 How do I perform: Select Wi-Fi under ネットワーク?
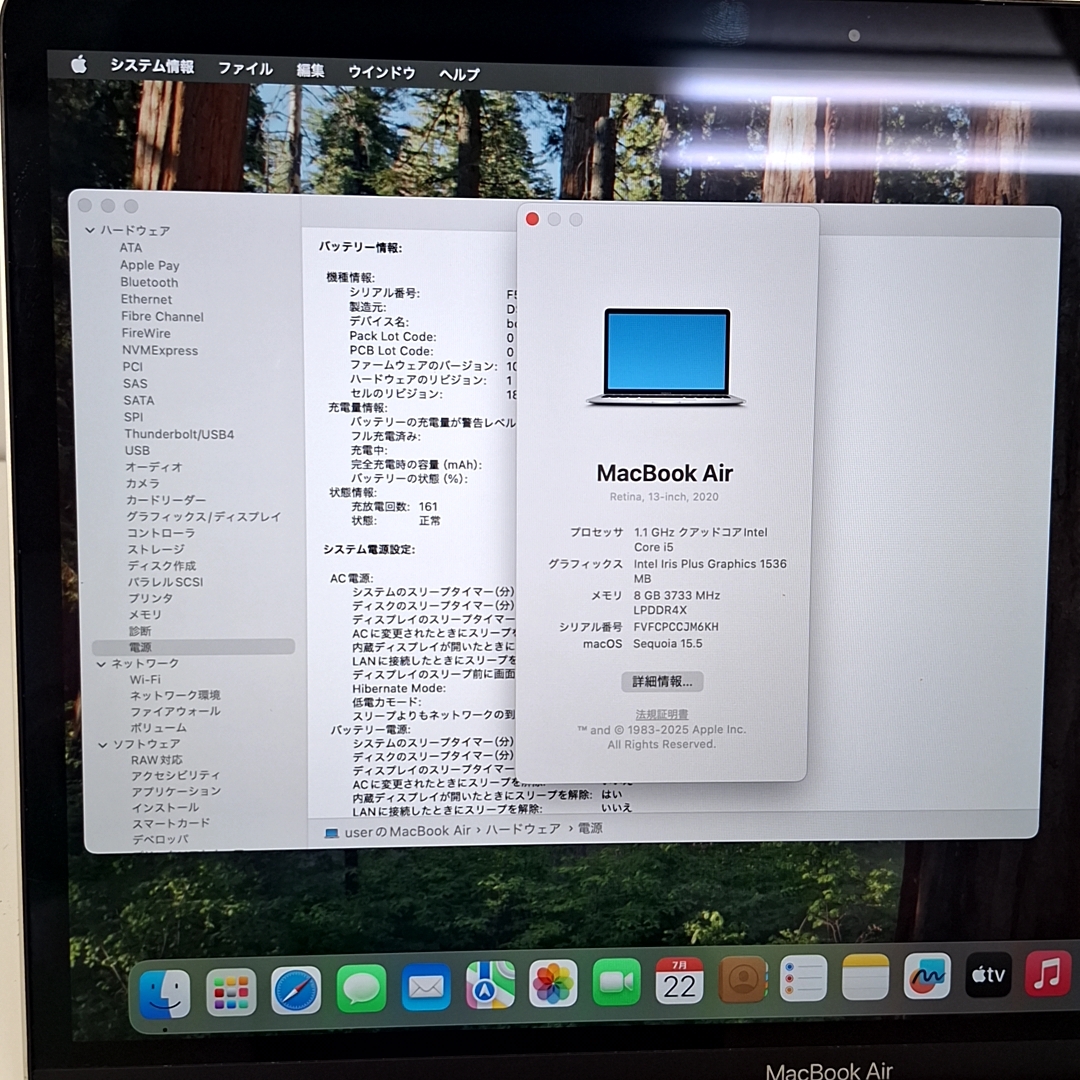tap(145, 680)
